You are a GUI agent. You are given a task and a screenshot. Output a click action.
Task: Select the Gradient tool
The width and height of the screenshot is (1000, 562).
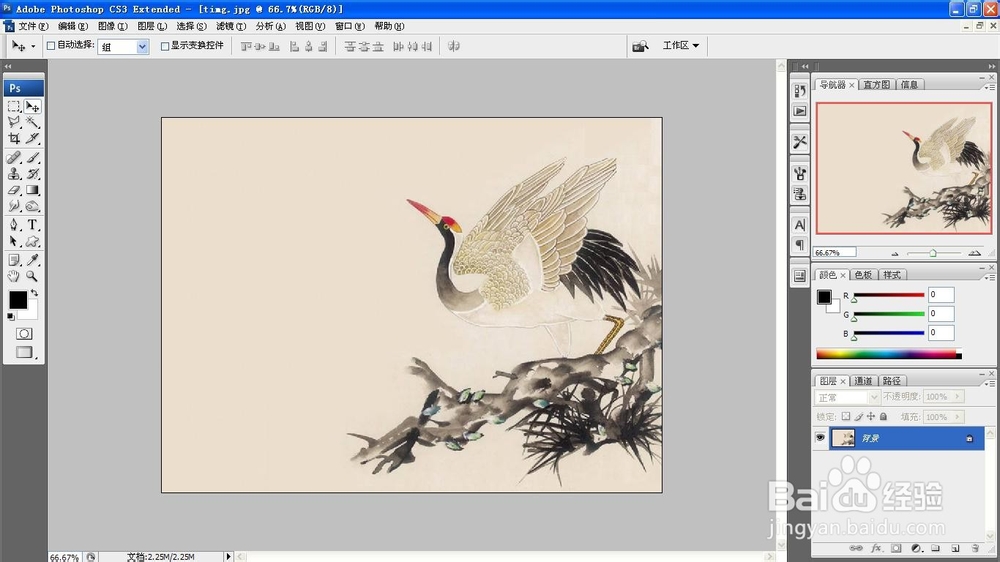tap(33, 190)
